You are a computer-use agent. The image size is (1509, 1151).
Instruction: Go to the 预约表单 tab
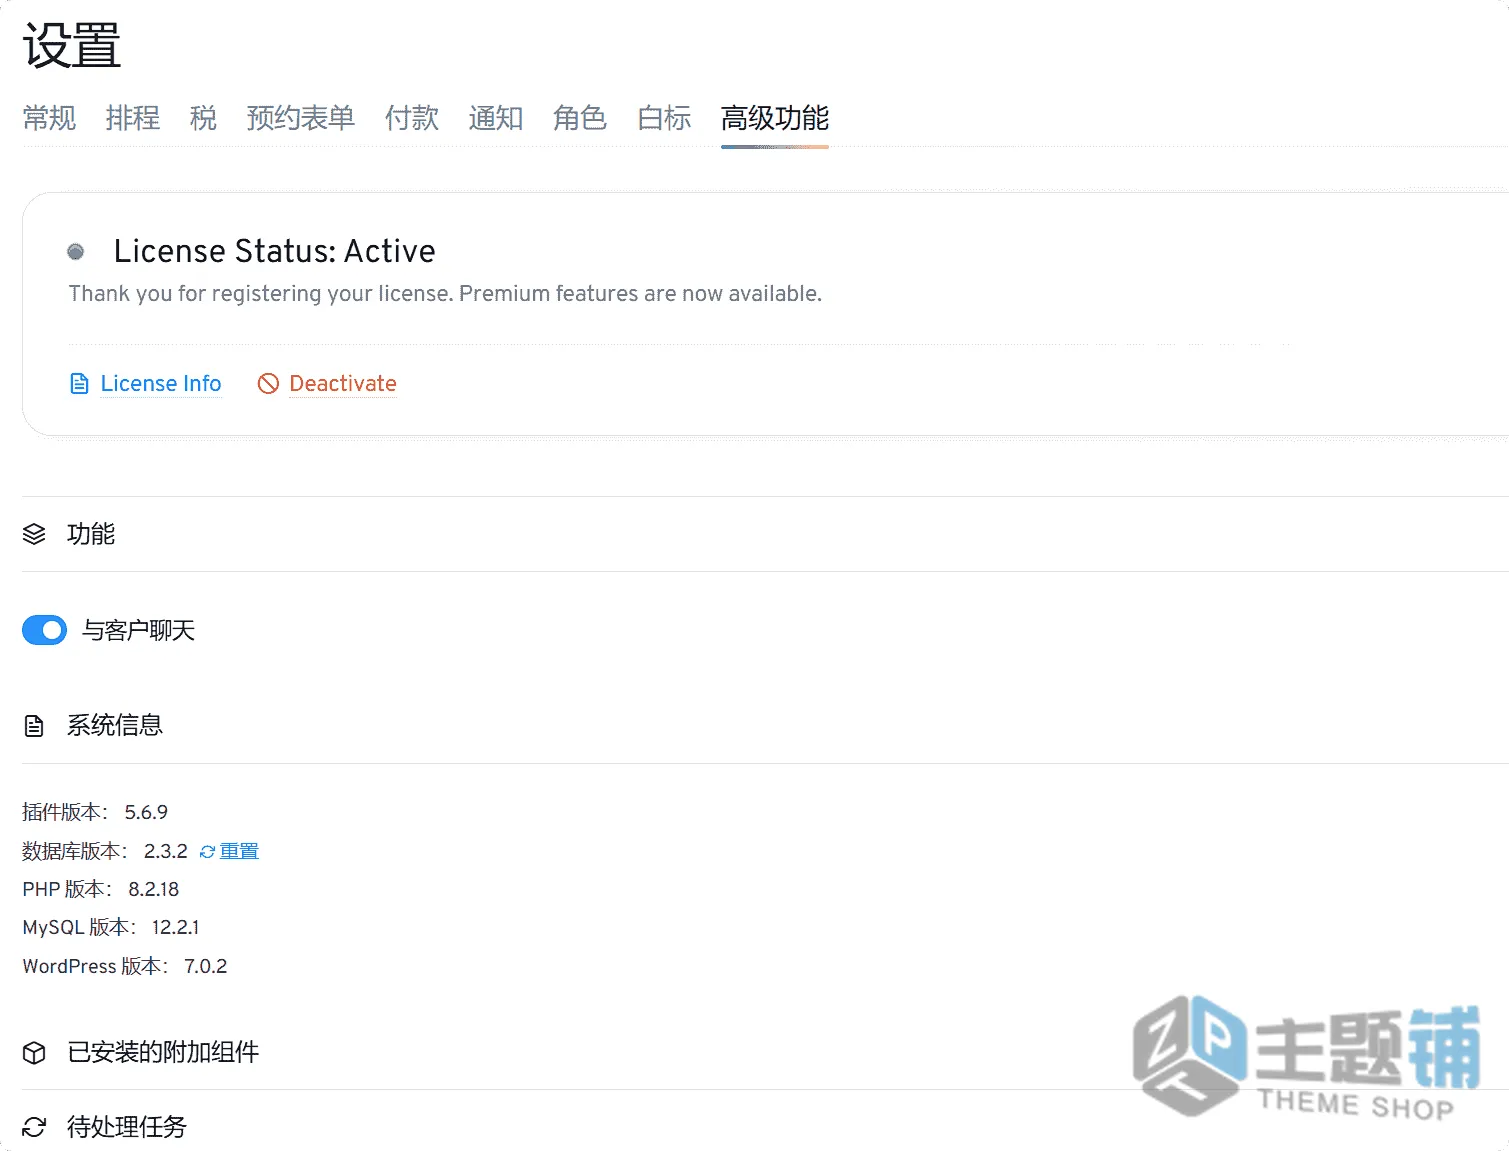click(301, 118)
